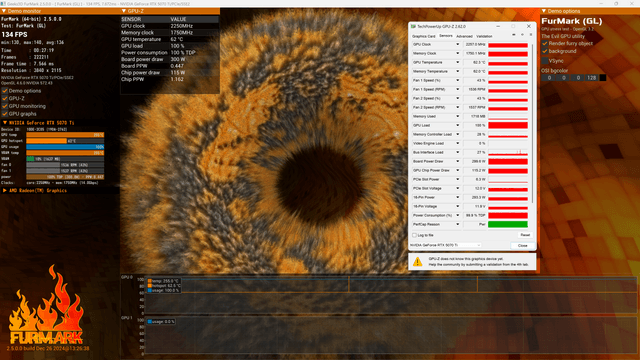
Task: Enable Log to file in GPU-Z
Action: point(414,235)
